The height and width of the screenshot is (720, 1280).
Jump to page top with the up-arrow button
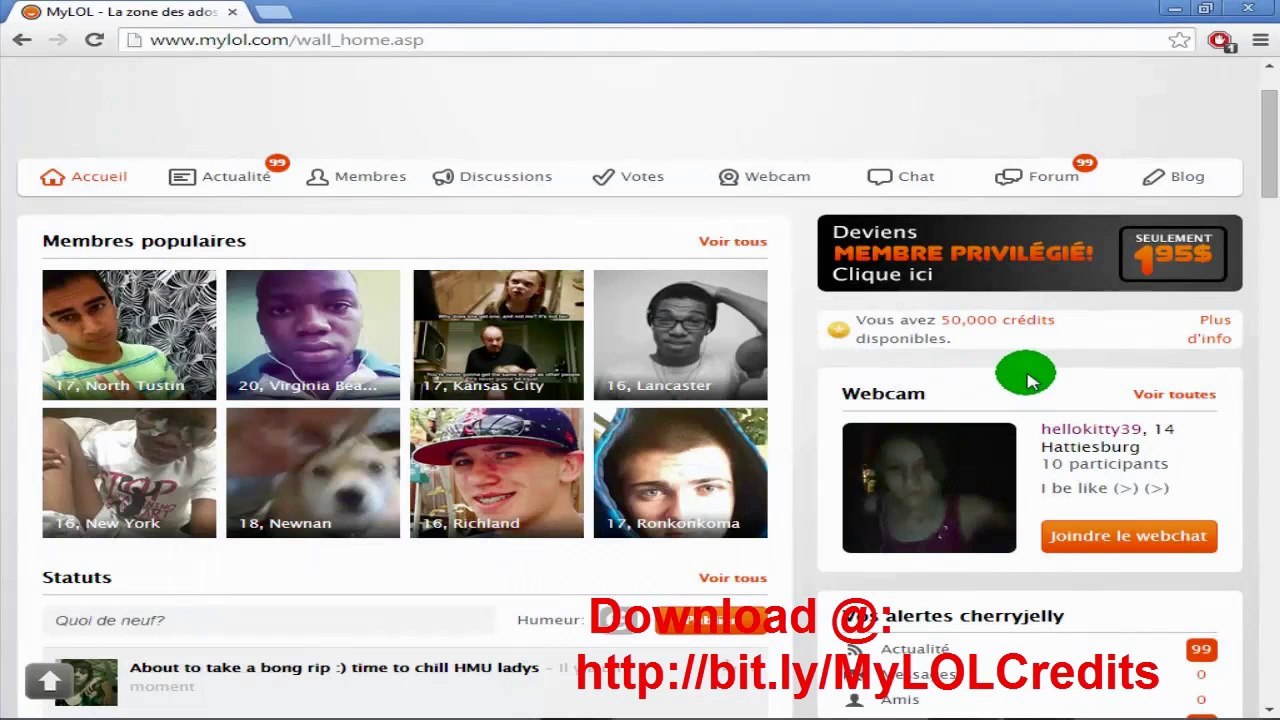point(49,681)
